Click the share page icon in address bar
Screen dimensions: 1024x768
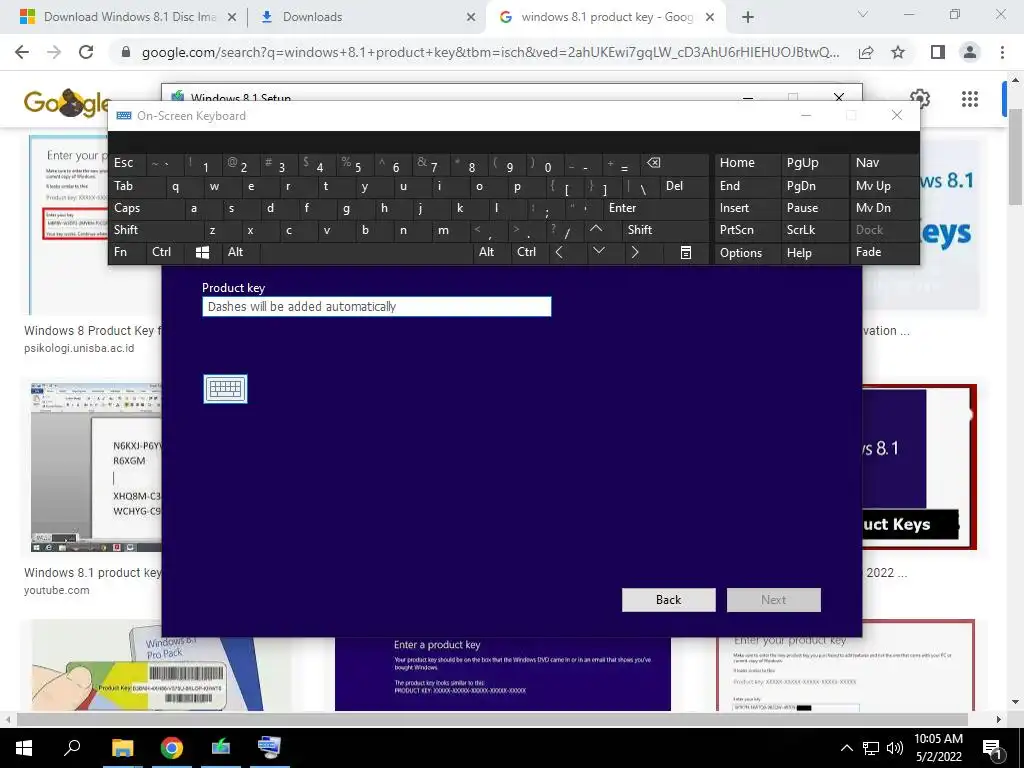866,52
